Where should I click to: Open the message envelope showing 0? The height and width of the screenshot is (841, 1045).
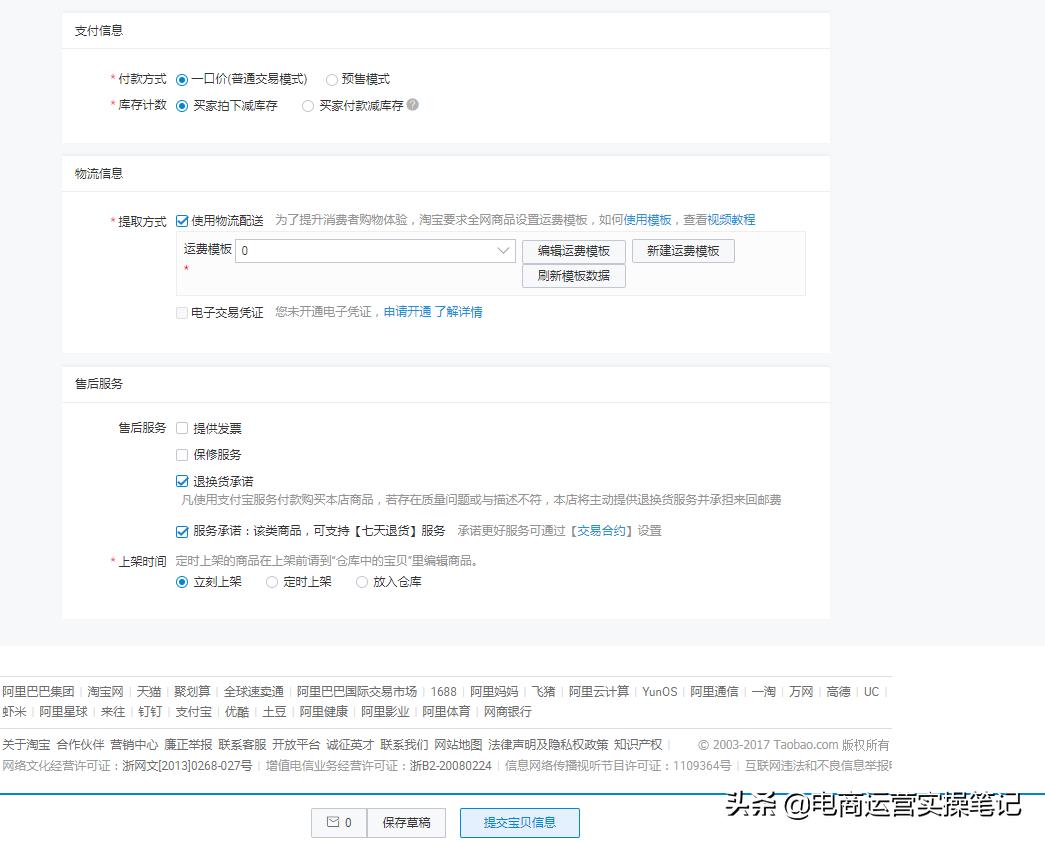(x=340, y=824)
